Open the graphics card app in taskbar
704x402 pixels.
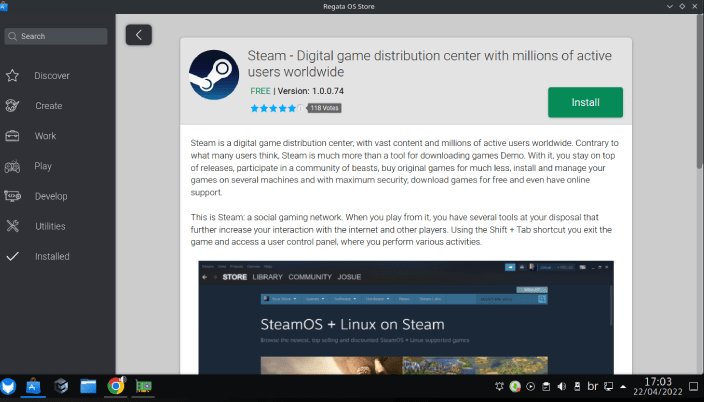coord(144,386)
